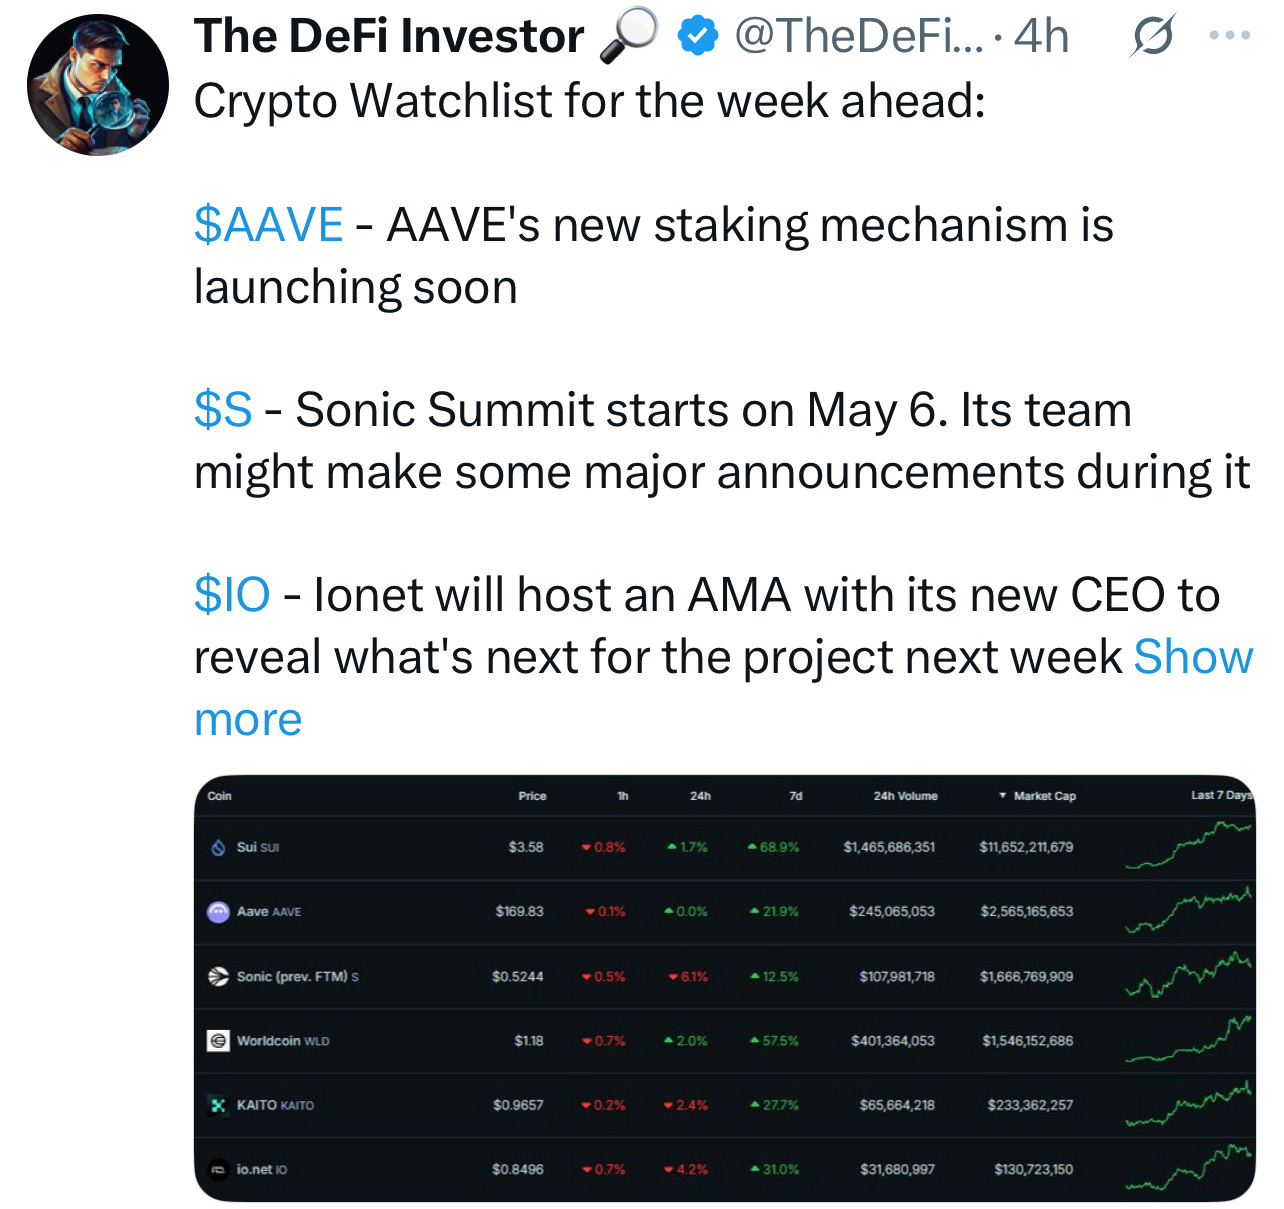This screenshot has width=1284, height=1209.
Task: Open the $IO cashtag link
Action: coord(232,595)
